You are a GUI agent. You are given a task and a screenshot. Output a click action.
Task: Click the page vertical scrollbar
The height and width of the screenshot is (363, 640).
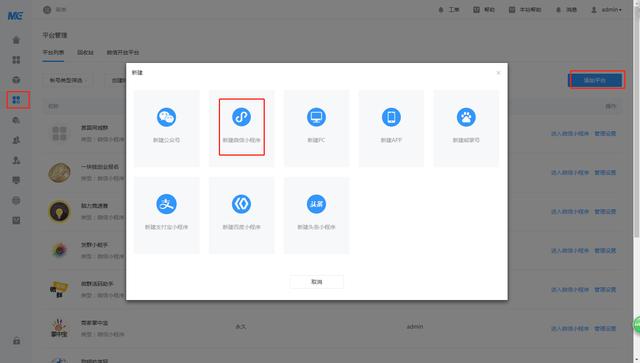tap(636, 122)
